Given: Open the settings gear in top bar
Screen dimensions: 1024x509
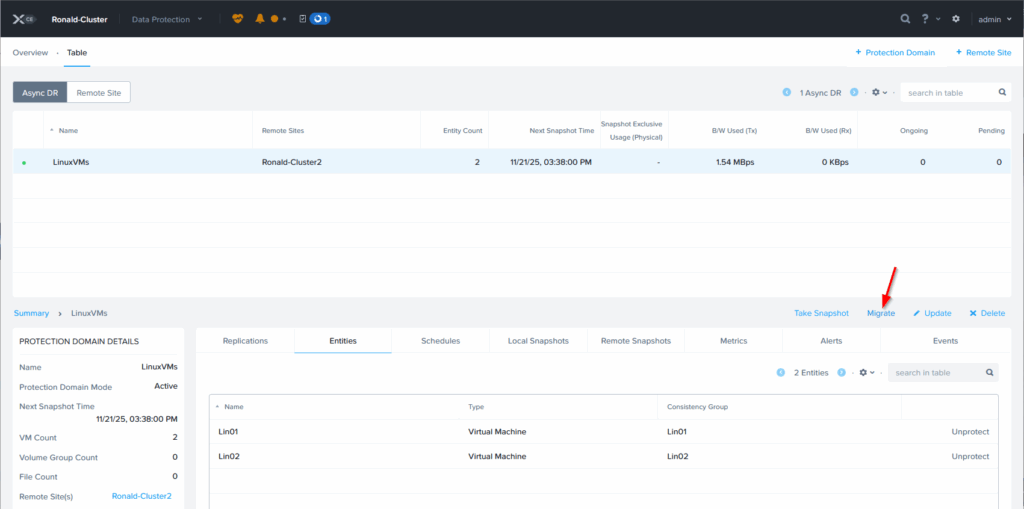Looking at the screenshot, I should tap(956, 19).
